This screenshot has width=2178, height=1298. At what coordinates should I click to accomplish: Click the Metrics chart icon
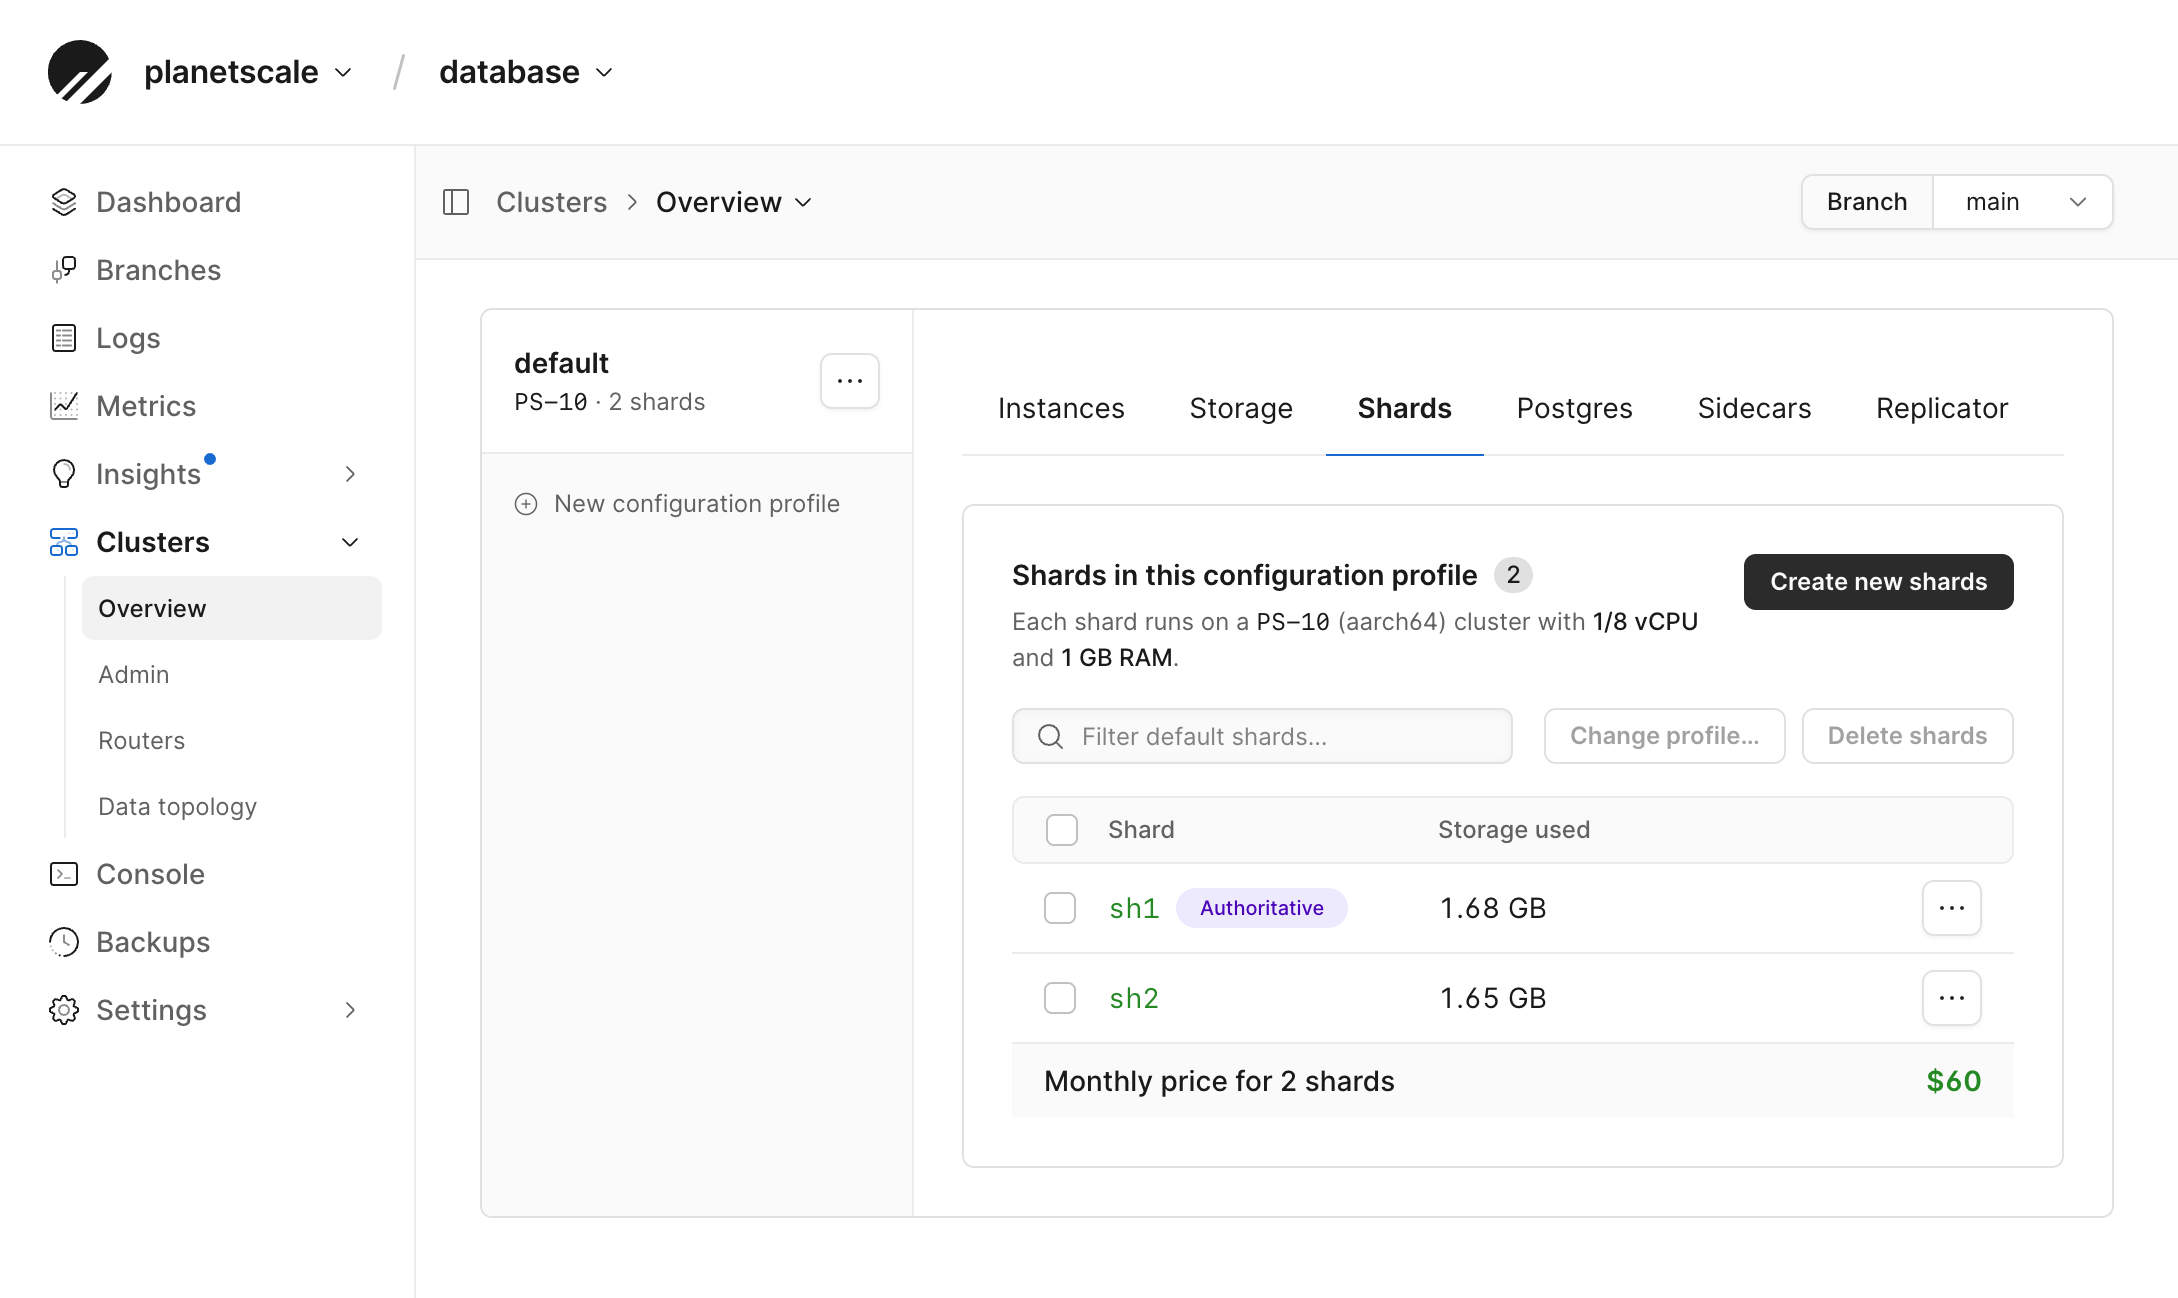pos(64,406)
